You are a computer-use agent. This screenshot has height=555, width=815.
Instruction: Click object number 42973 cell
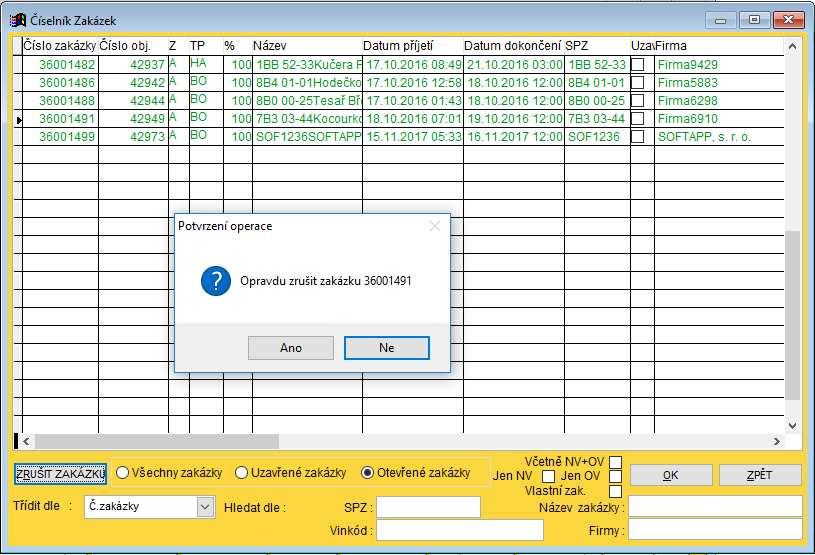click(133, 137)
